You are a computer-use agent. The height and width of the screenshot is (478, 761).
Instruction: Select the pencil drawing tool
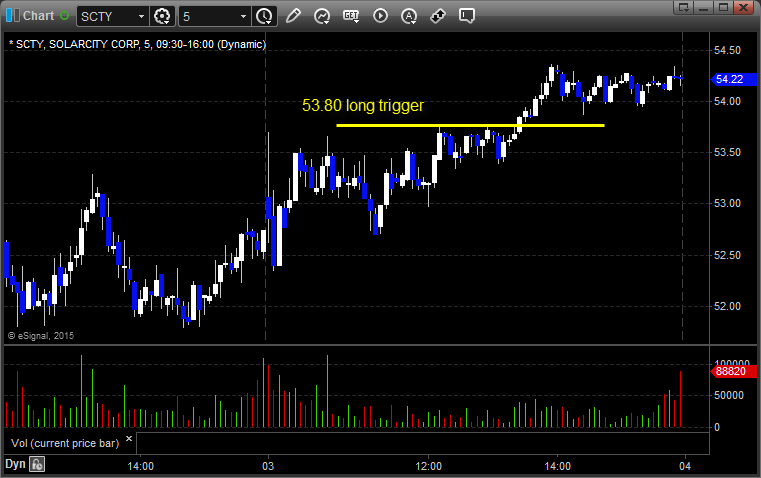[x=293, y=16]
